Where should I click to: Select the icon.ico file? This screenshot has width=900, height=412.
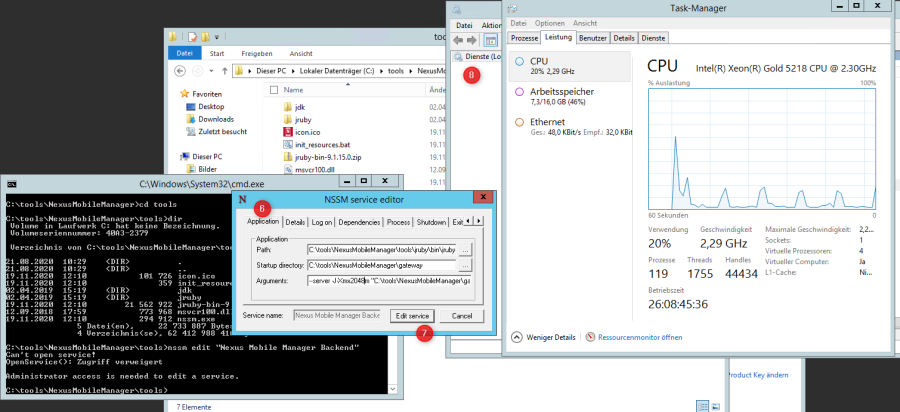[307, 132]
